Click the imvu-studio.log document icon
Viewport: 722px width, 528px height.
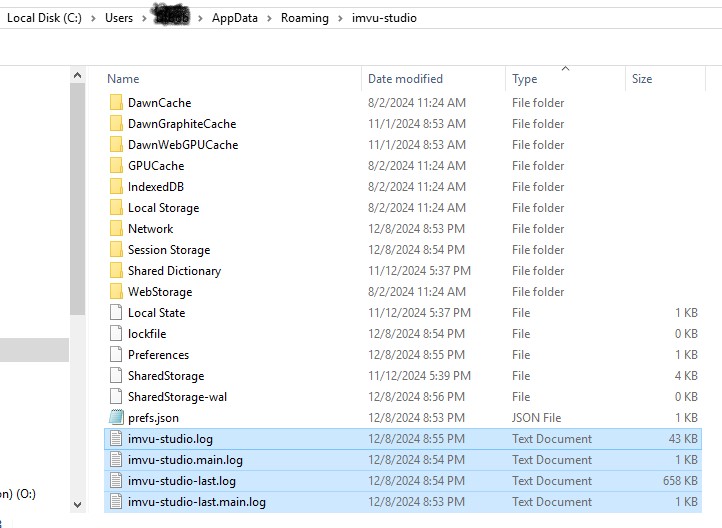116,439
